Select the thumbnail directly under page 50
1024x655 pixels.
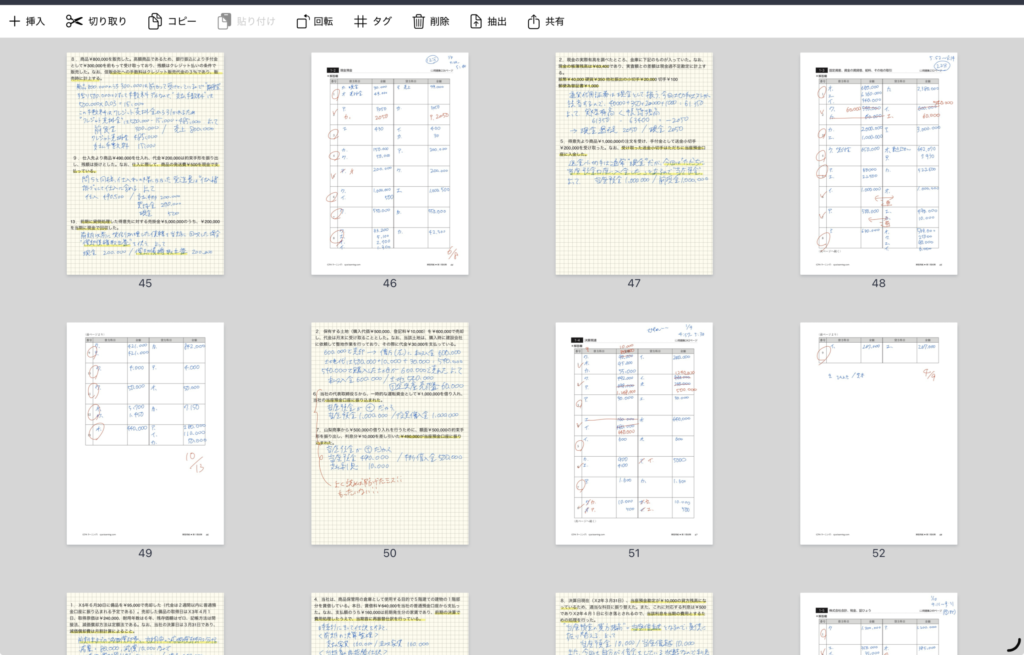pos(390,624)
